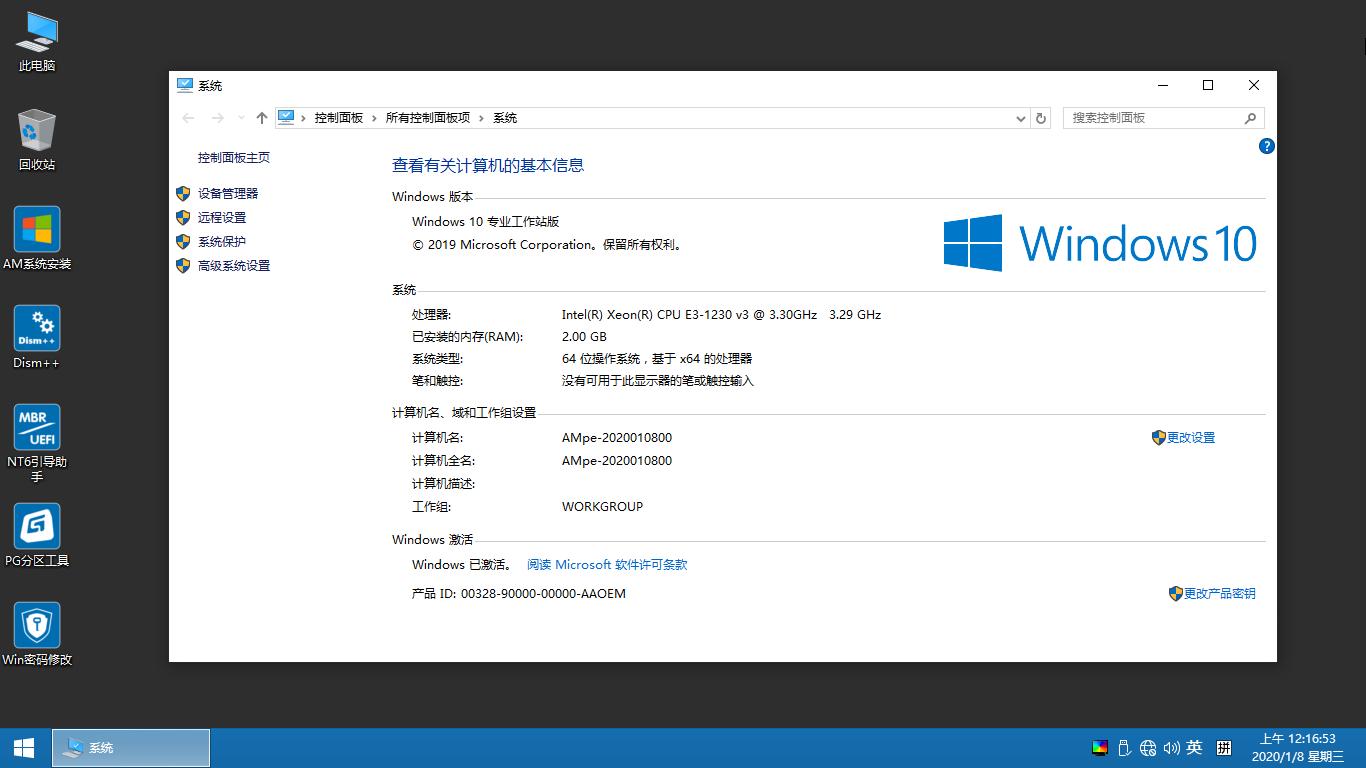Screen dimensions: 1366x768
Task: Open the address bar history dropdown
Action: (1020, 118)
